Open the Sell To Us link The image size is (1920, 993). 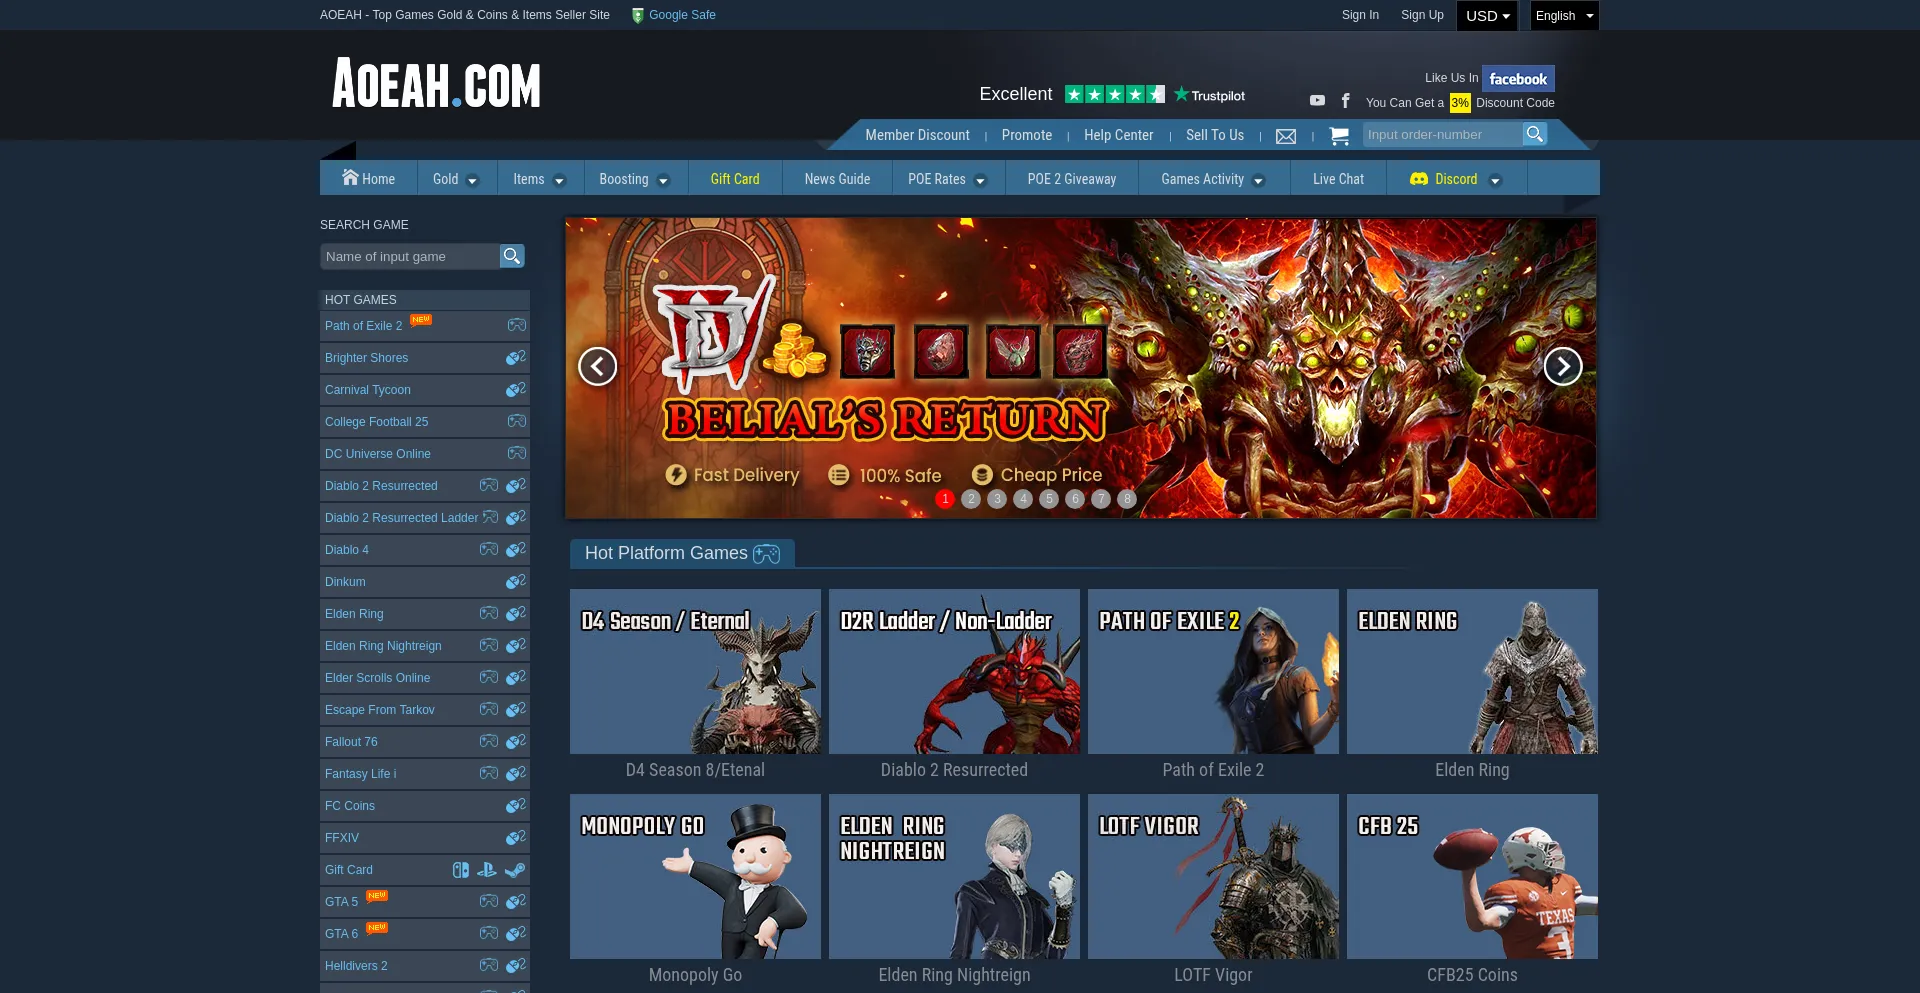(x=1215, y=135)
